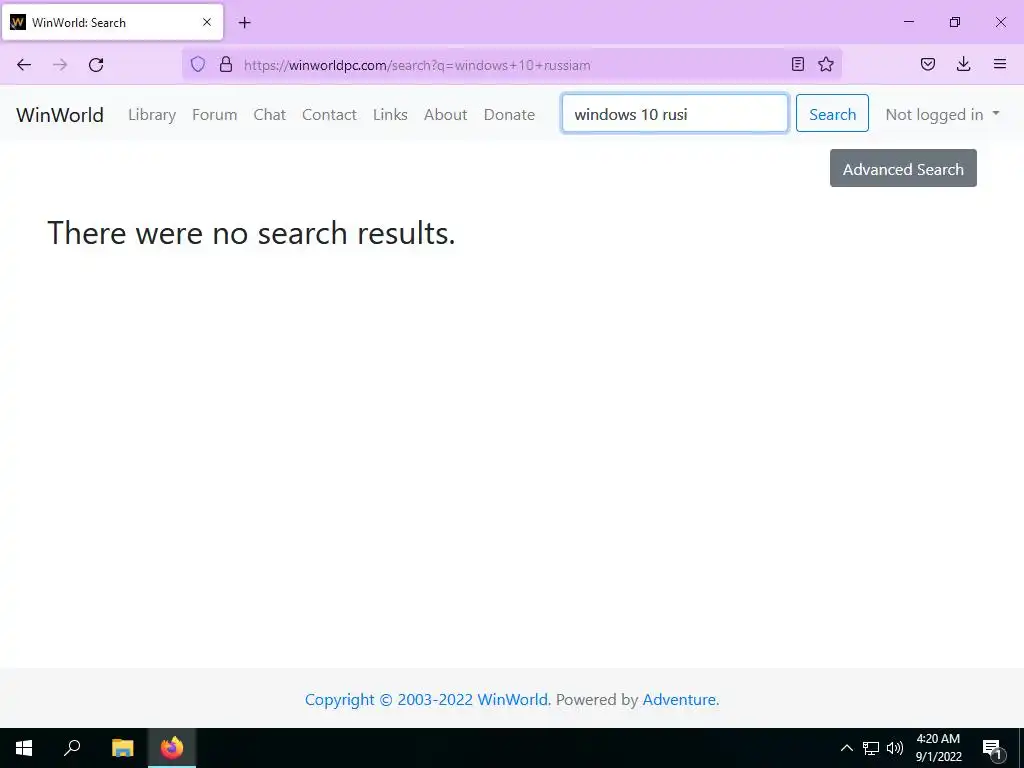Open Advanced Search
The height and width of the screenshot is (768, 1024).
pyautogui.click(x=903, y=168)
